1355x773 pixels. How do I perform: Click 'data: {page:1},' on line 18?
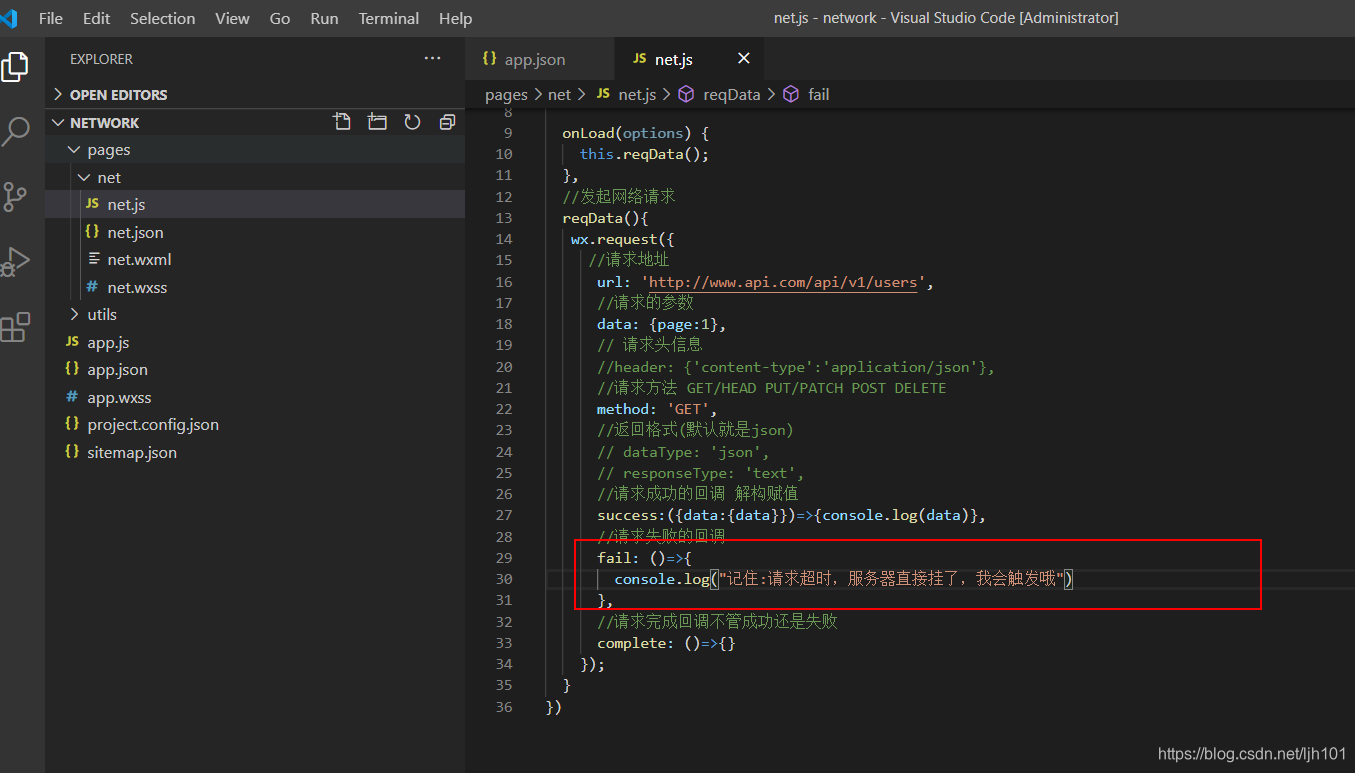(x=661, y=324)
